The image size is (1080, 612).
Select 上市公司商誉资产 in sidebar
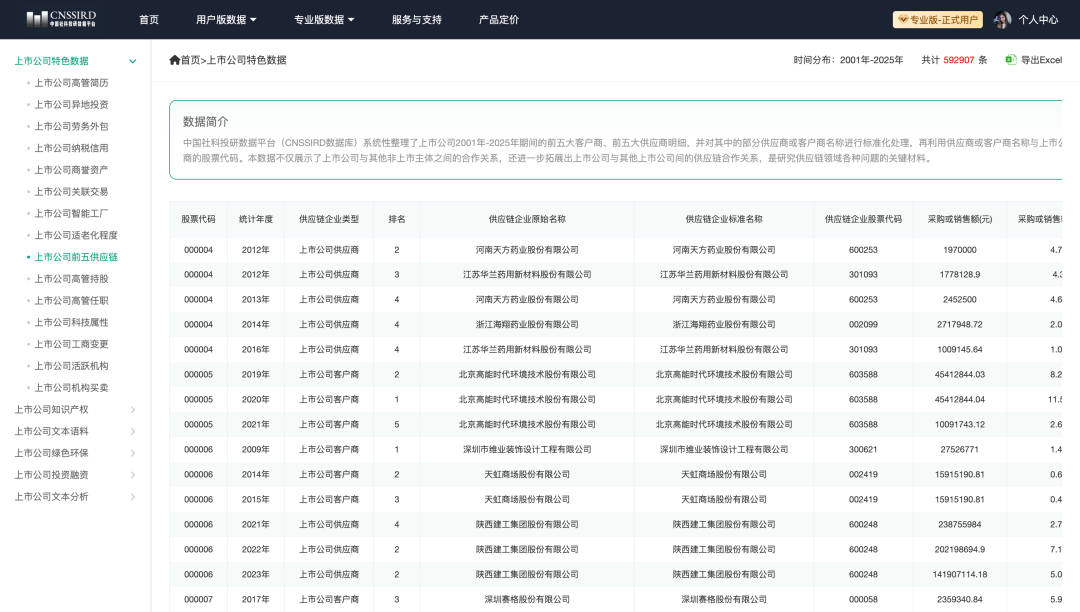click(x=71, y=170)
